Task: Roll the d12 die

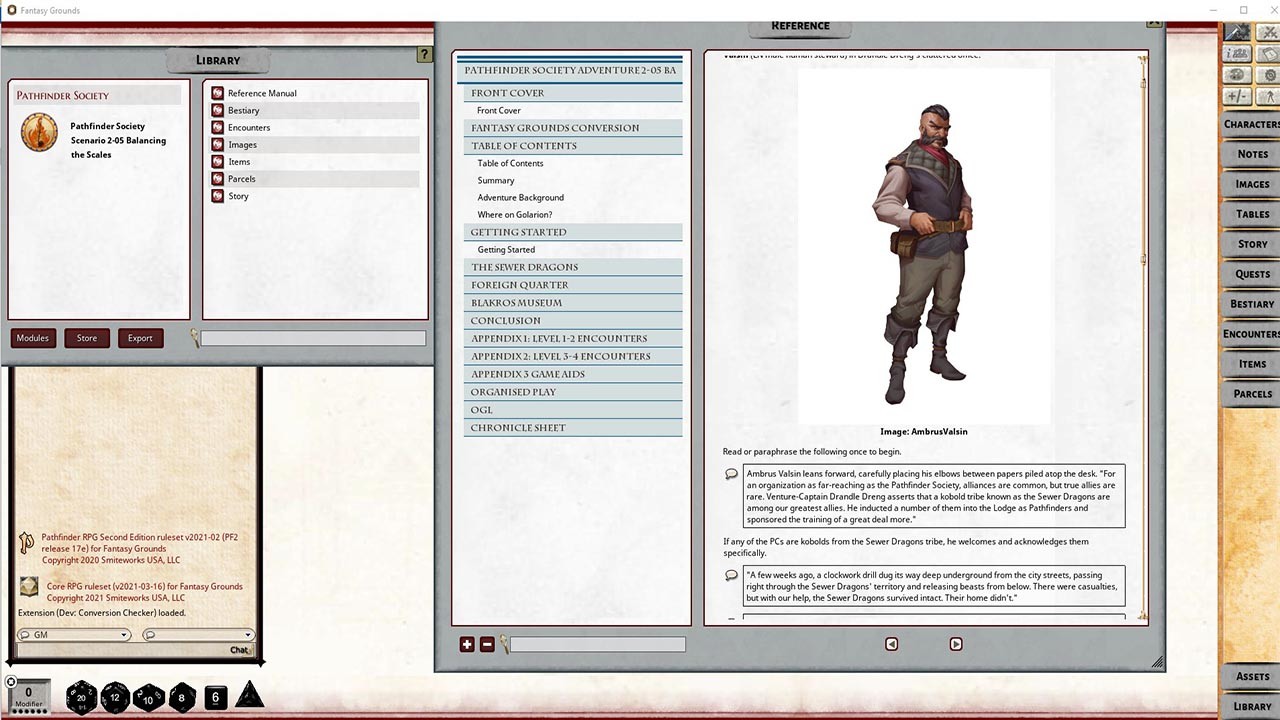Action: tap(115, 697)
